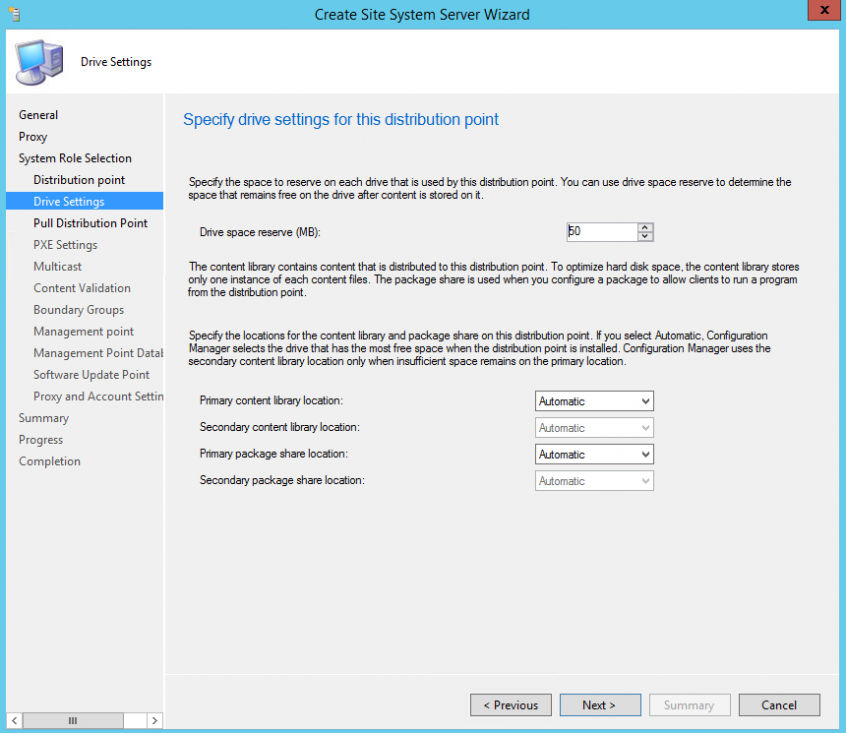Click the Next button

click(x=600, y=704)
